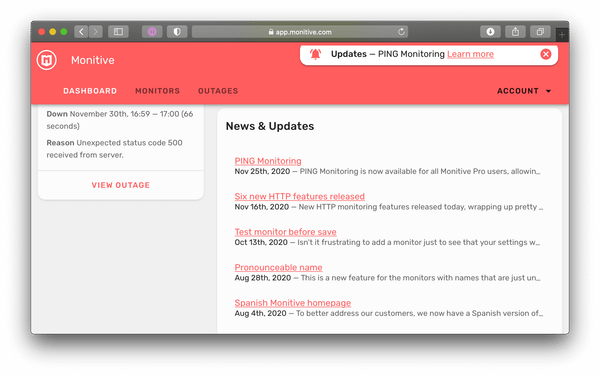Click the Monitive brand name
This screenshot has height=375, width=600.
[x=93, y=60]
